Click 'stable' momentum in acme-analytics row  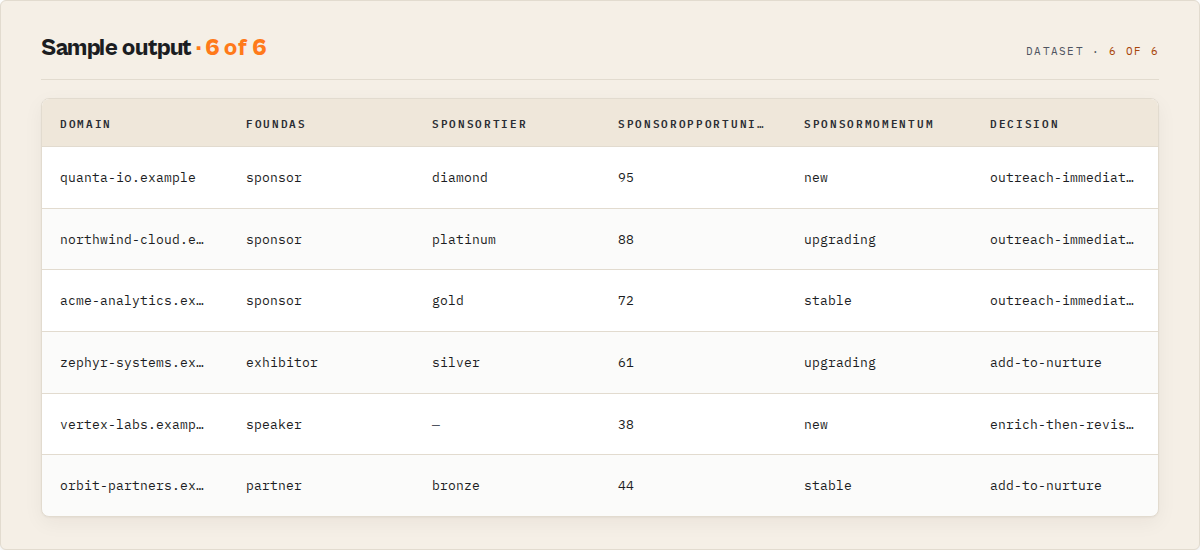[828, 301]
